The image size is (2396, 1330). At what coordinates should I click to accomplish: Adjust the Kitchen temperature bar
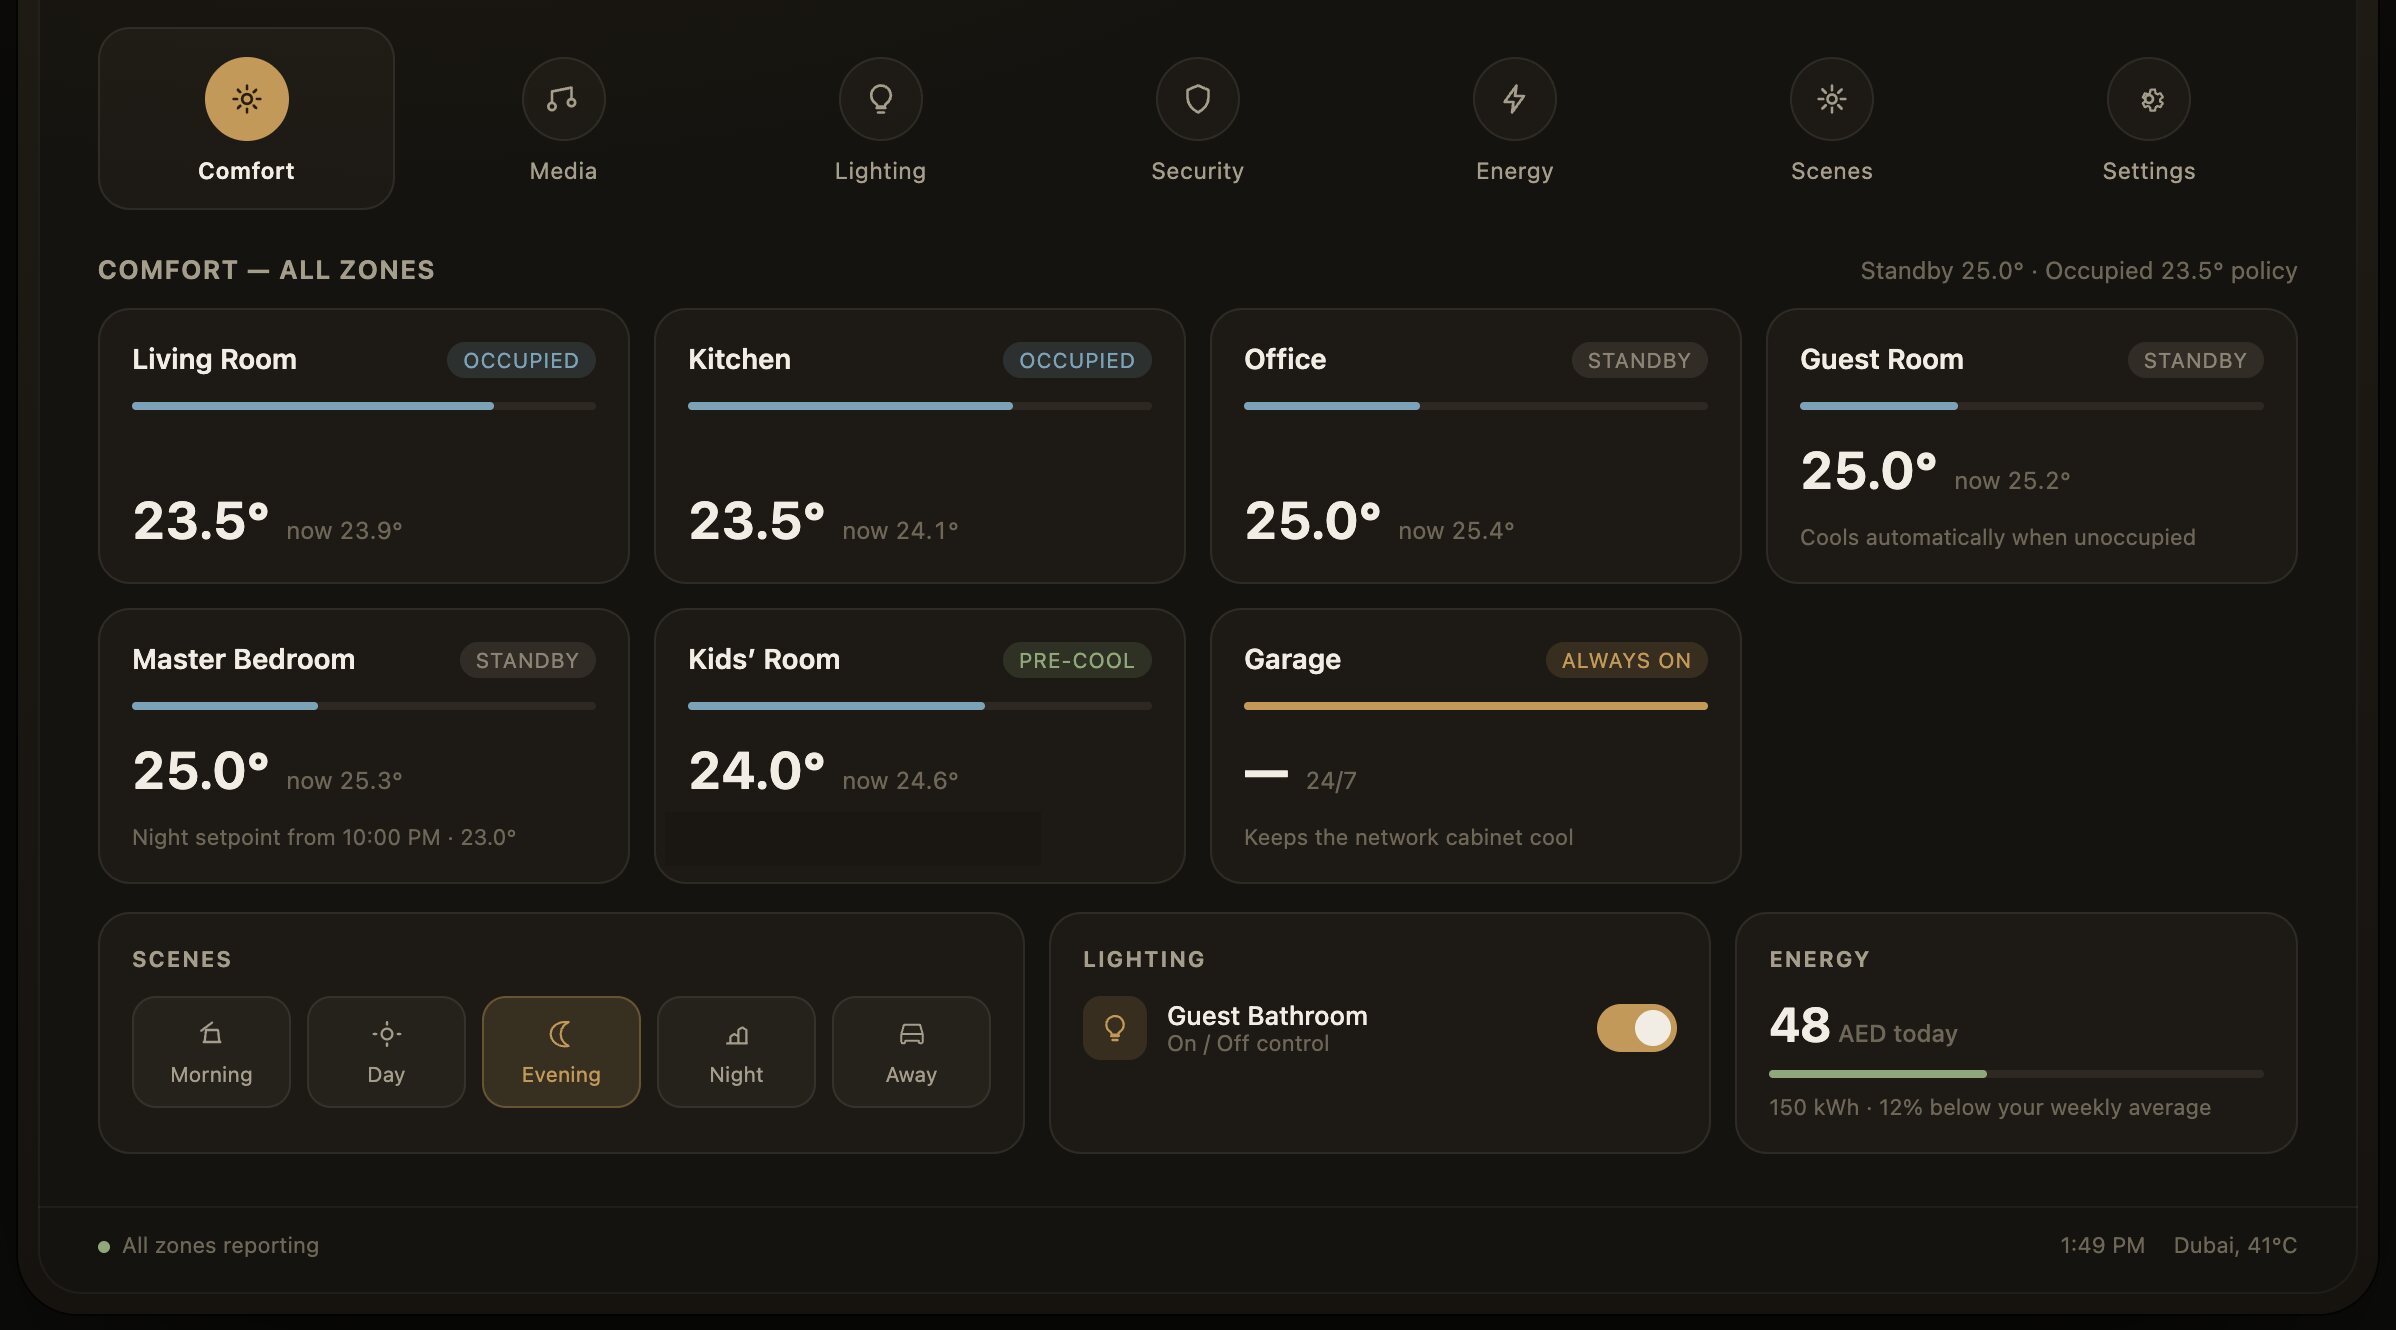pyautogui.click(x=920, y=406)
